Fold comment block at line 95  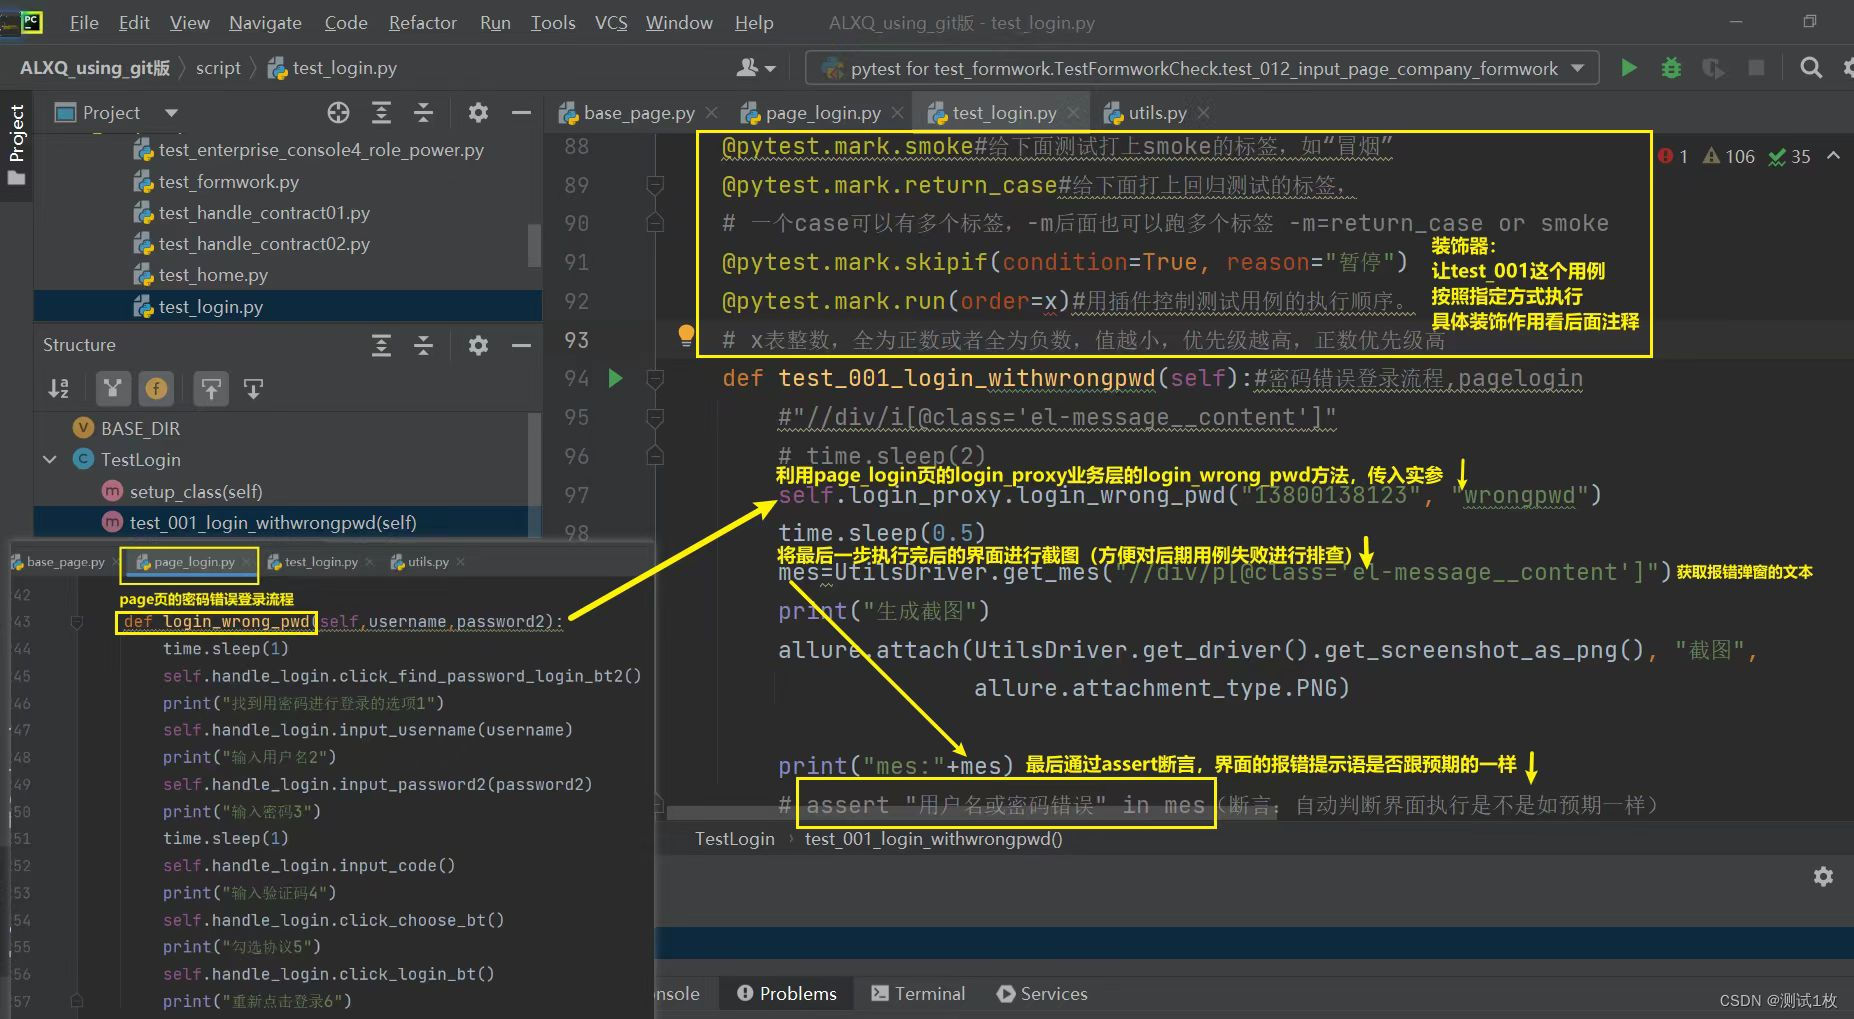[655, 417]
